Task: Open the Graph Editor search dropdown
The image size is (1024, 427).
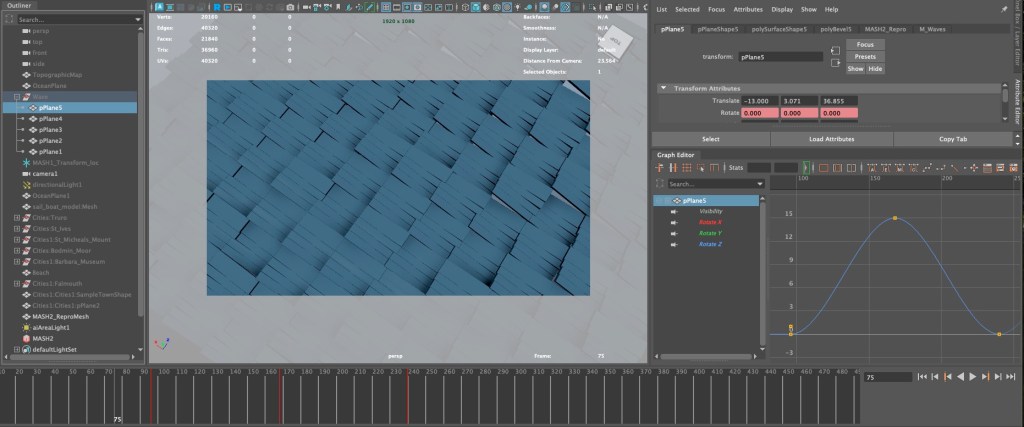Action: click(760, 184)
